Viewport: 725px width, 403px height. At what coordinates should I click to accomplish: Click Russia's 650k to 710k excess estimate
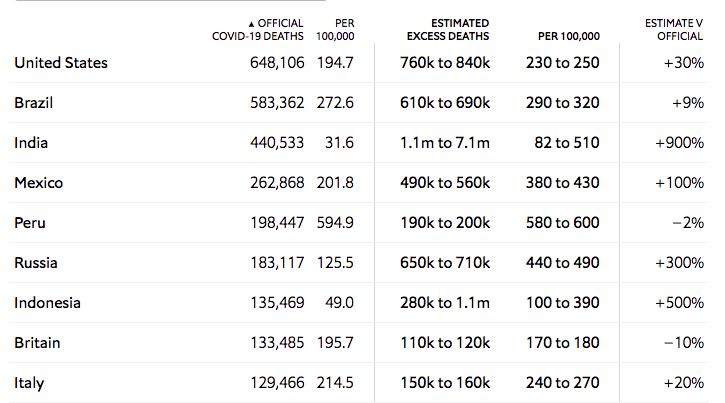(x=445, y=263)
